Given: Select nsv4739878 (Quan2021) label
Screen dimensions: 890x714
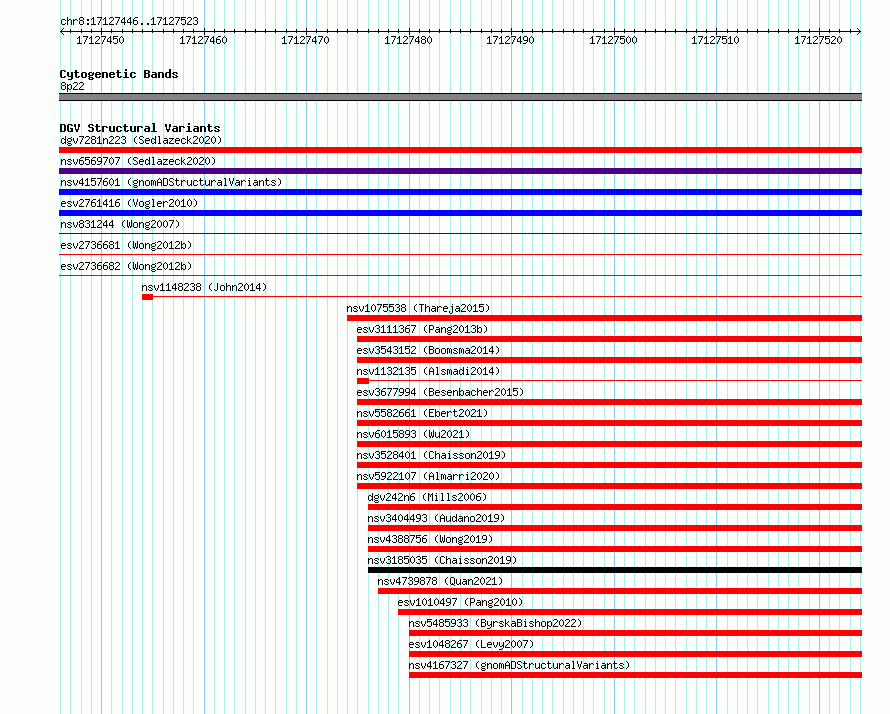Looking at the screenshot, I should [x=440, y=581].
